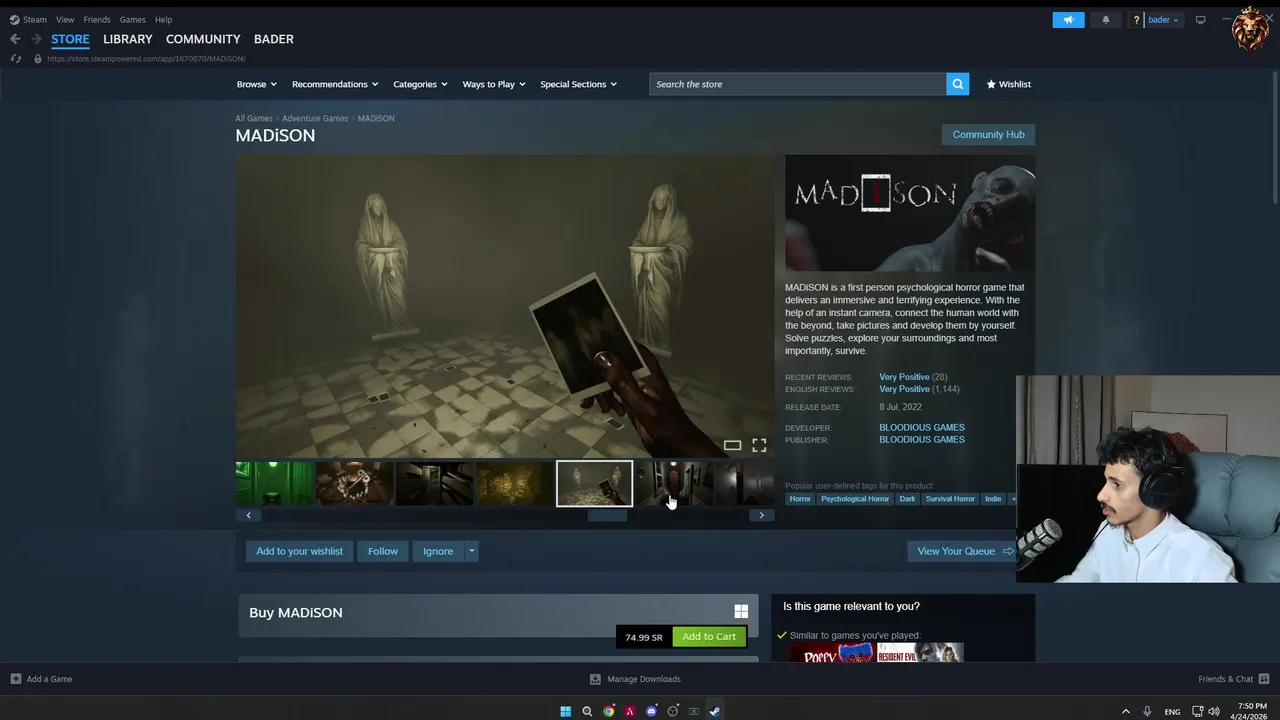Expand the Special Sections dropdown
The height and width of the screenshot is (720, 1280).
click(x=578, y=84)
